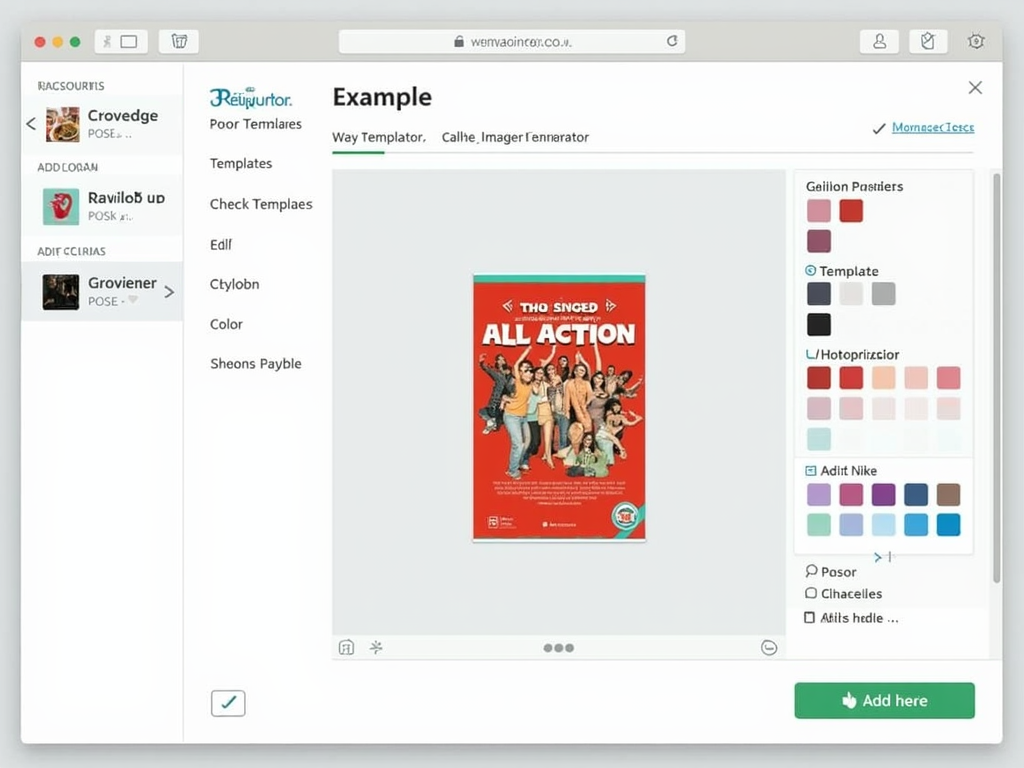Click the lock icon in the address bar
The image size is (1024, 768).
(x=459, y=41)
